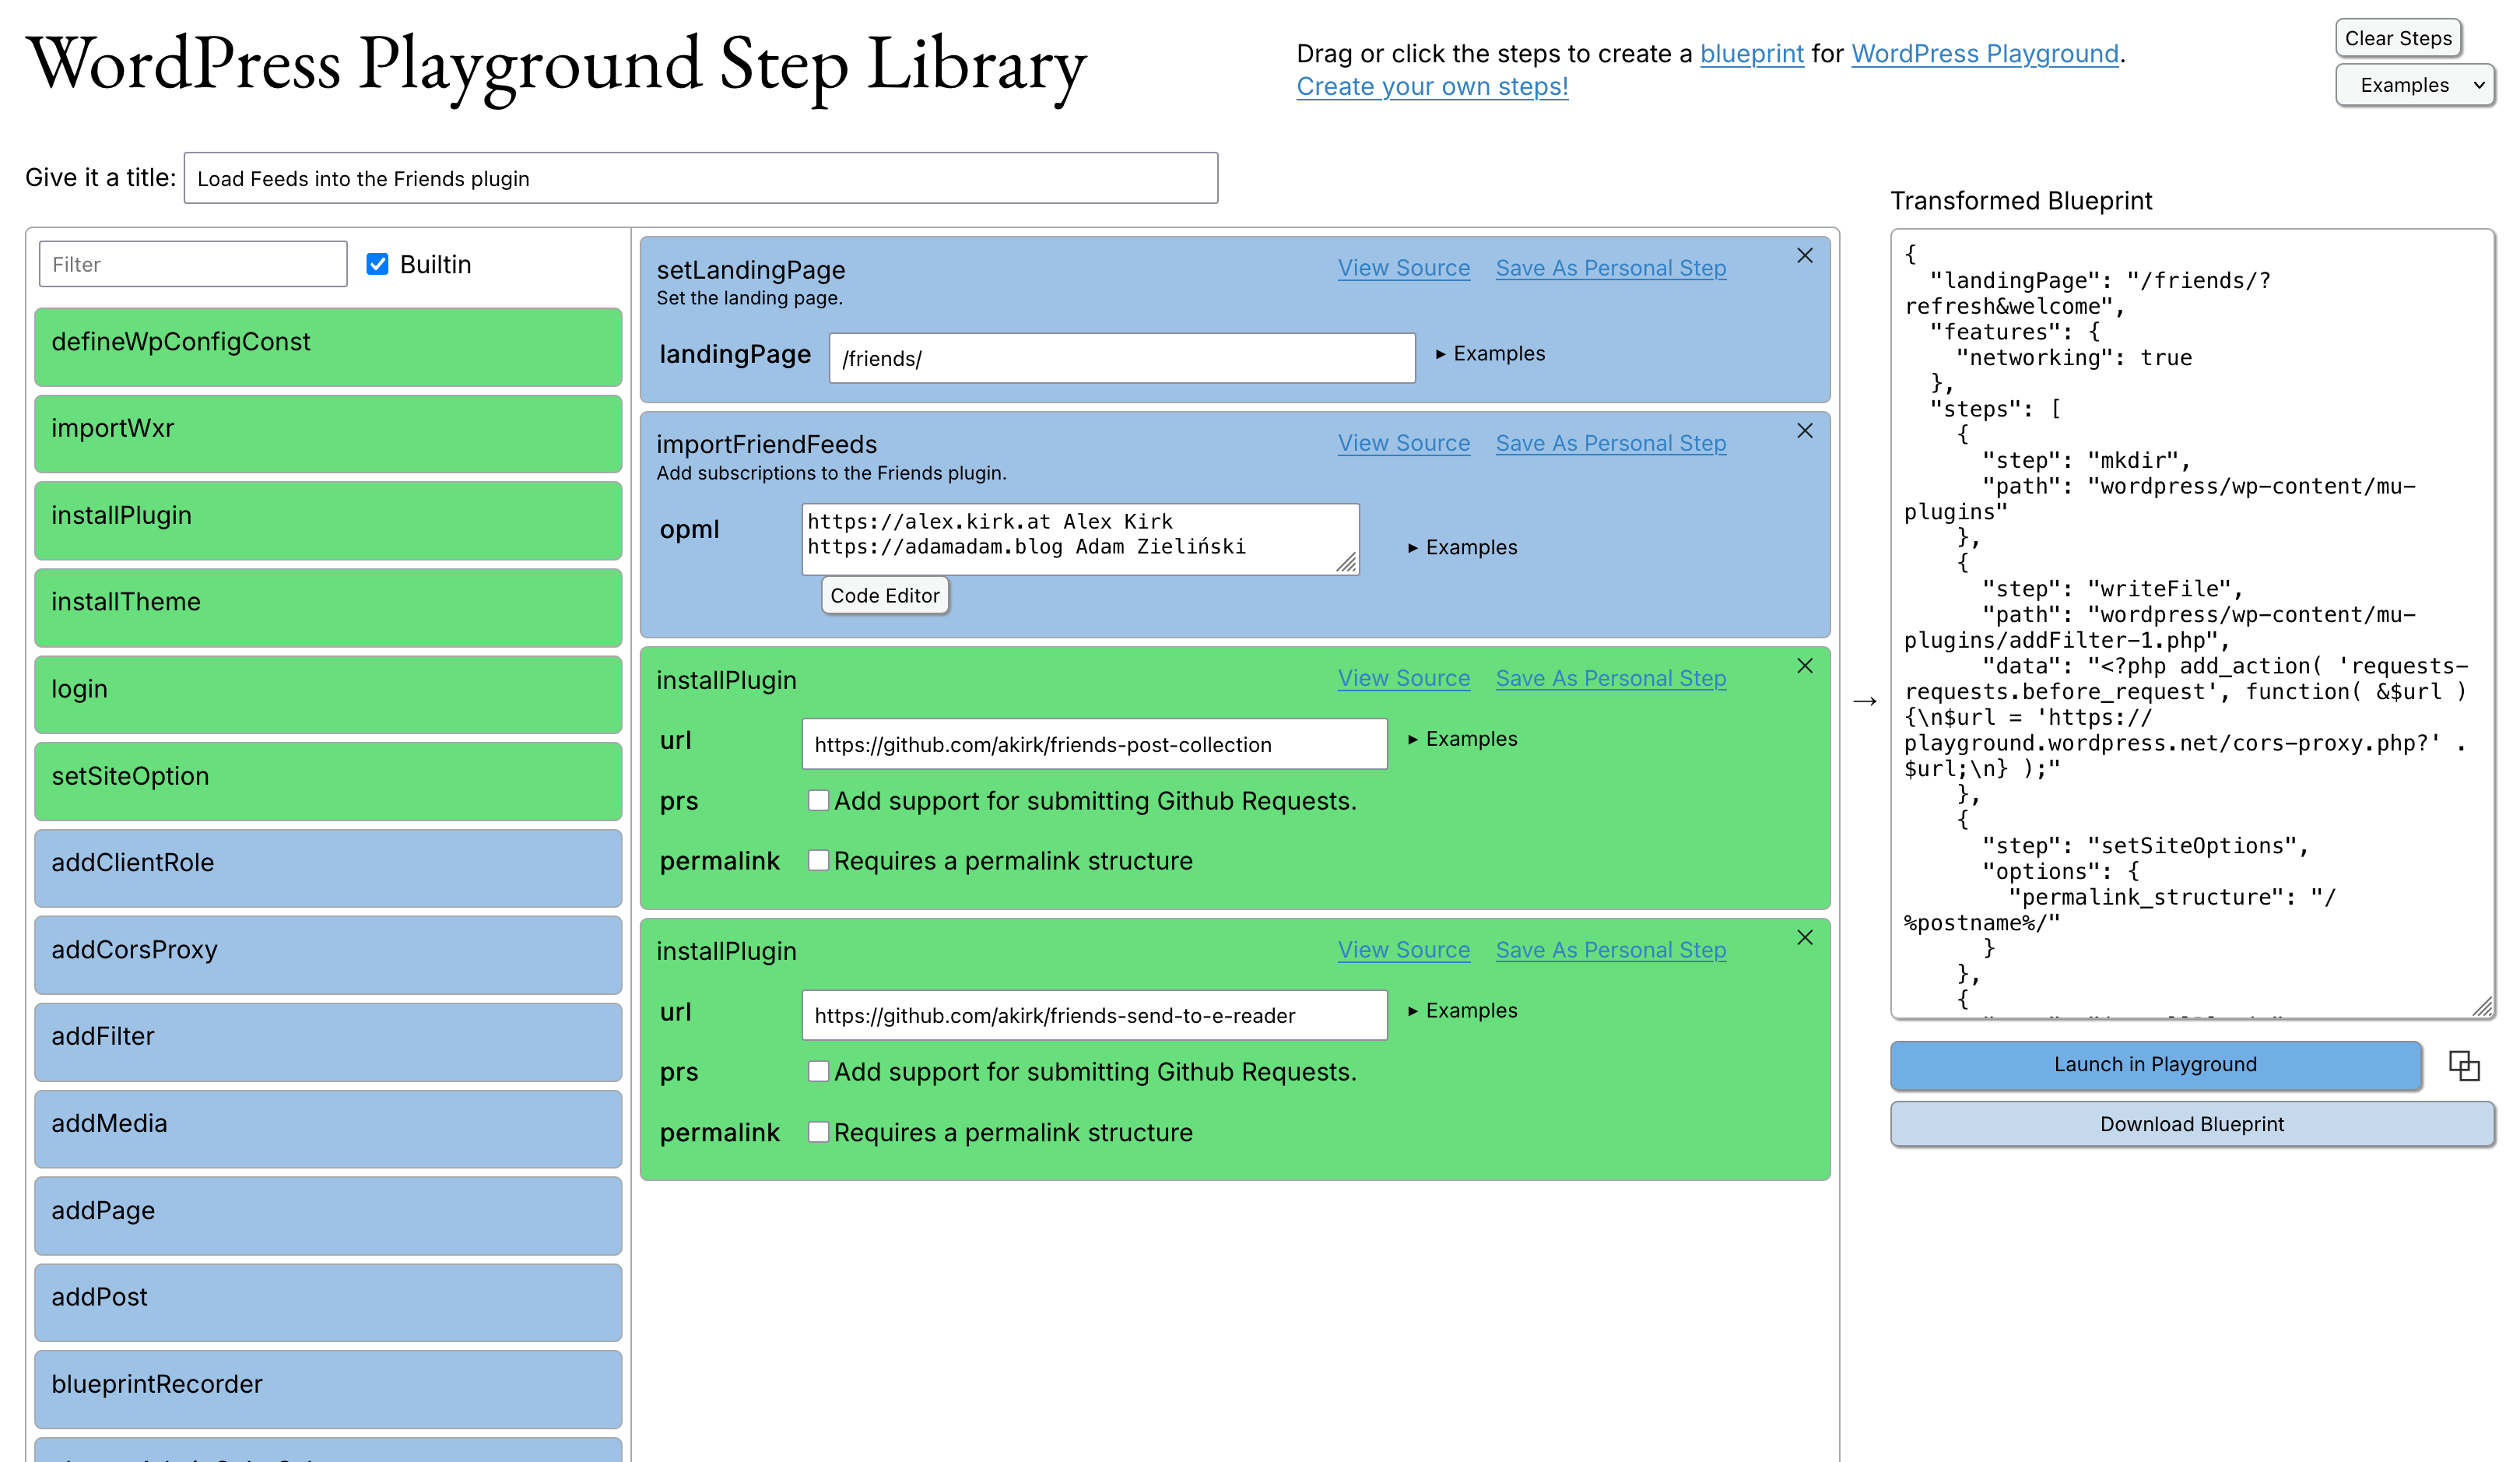Expand Examples for friends-send-to-e-reader url
The height and width of the screenshot is (1462, 2520).
[1462, 1011]
